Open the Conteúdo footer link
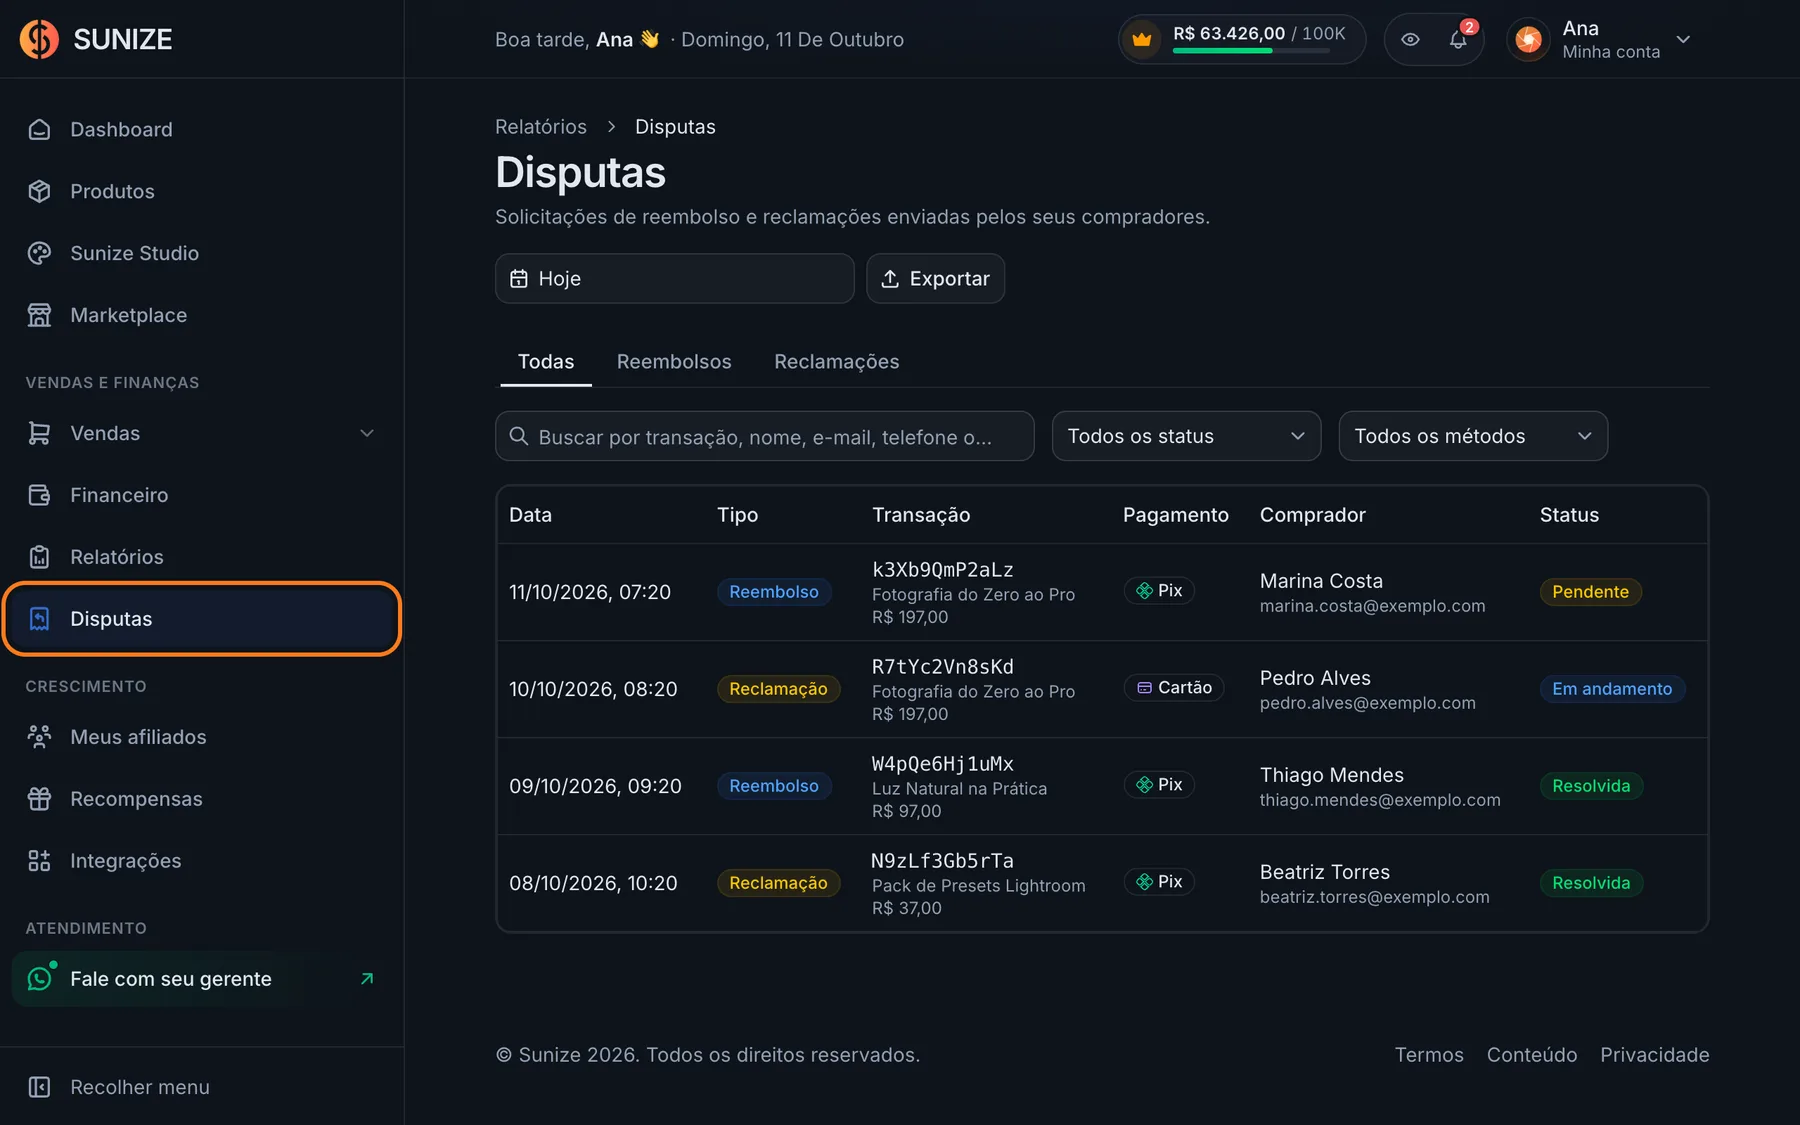The width and height of the screenshot is (1800, 1125). 1531,1055
